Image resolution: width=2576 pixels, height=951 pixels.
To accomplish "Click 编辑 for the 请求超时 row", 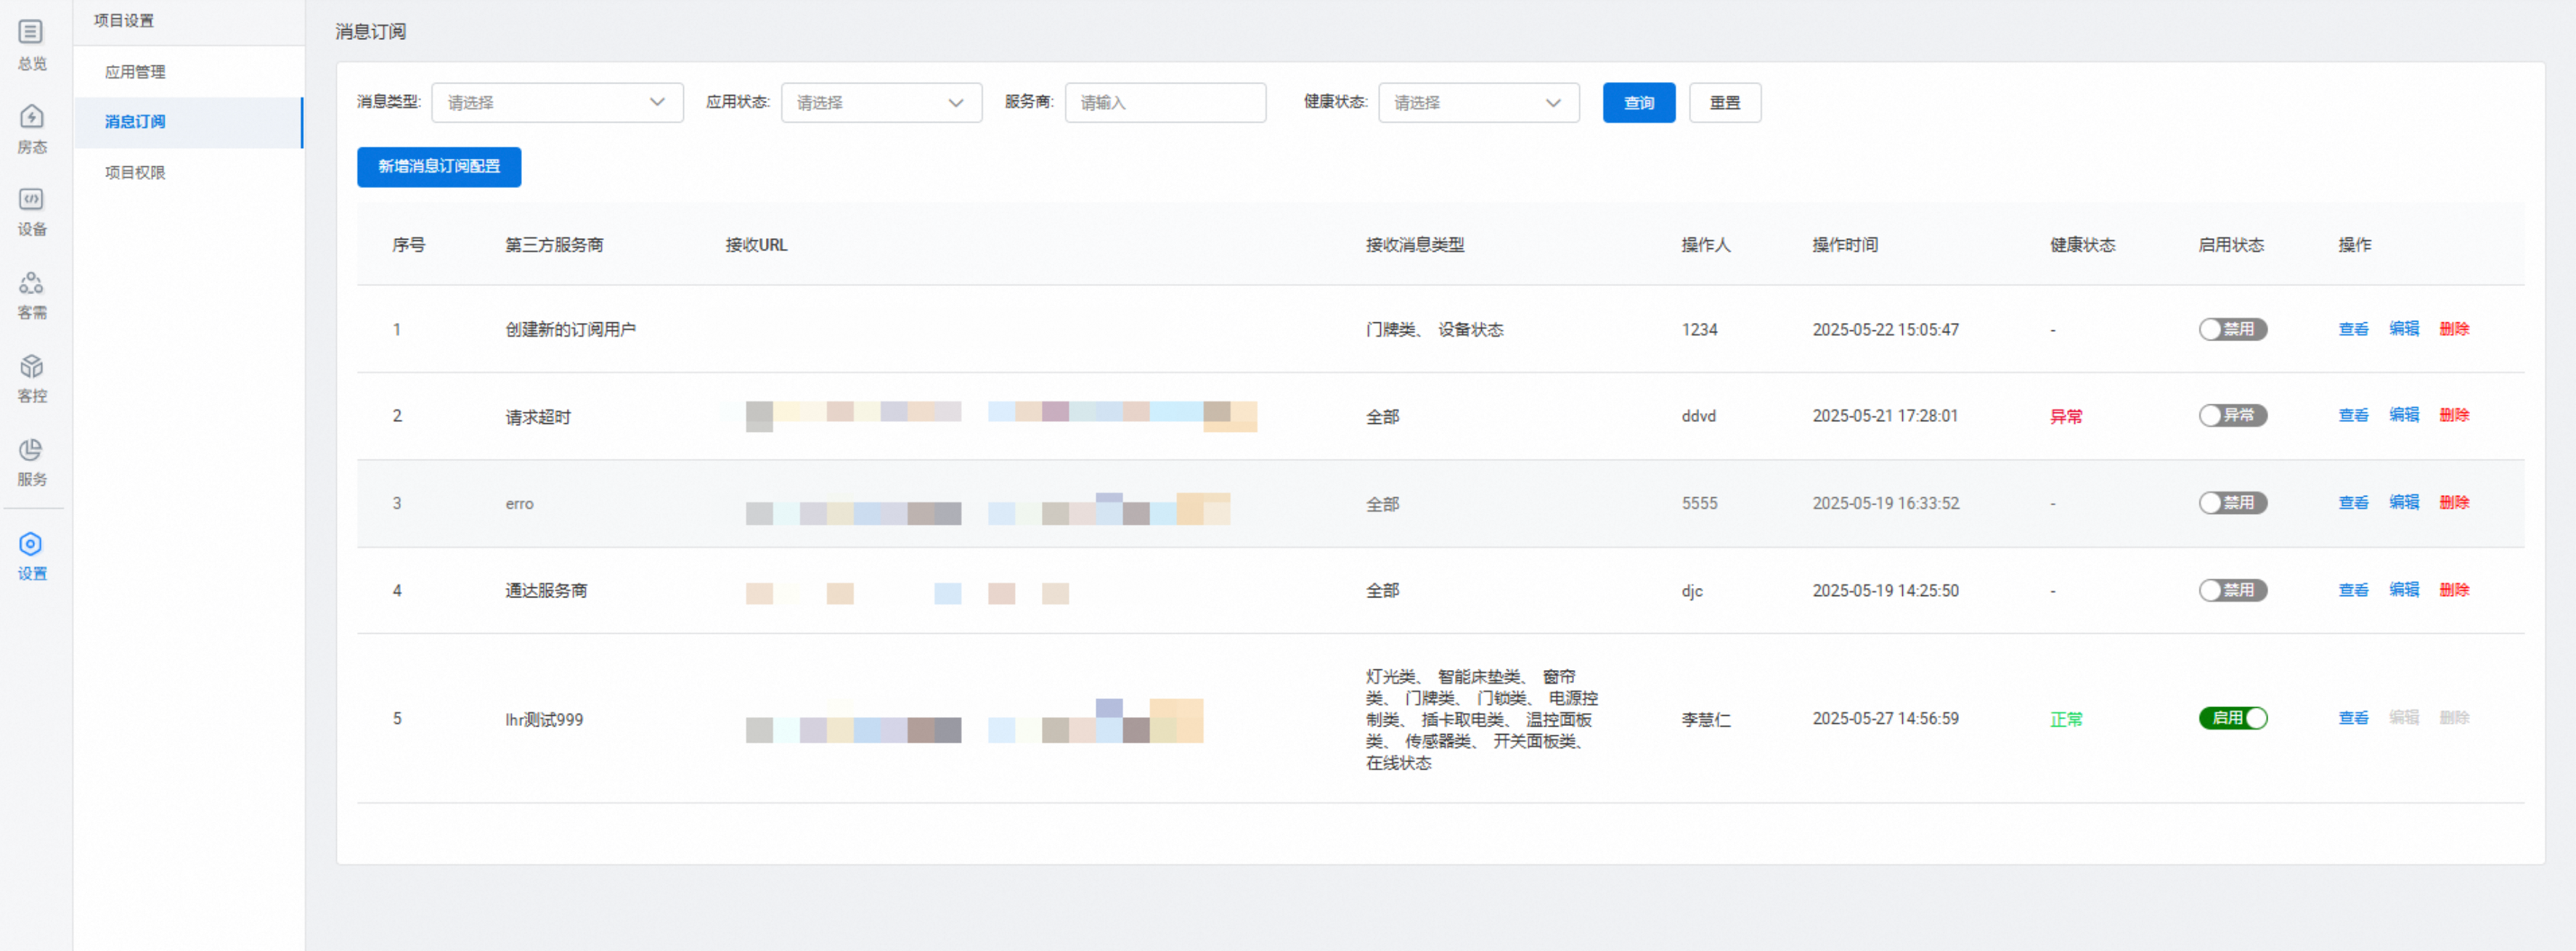I will pos(2403,415).
